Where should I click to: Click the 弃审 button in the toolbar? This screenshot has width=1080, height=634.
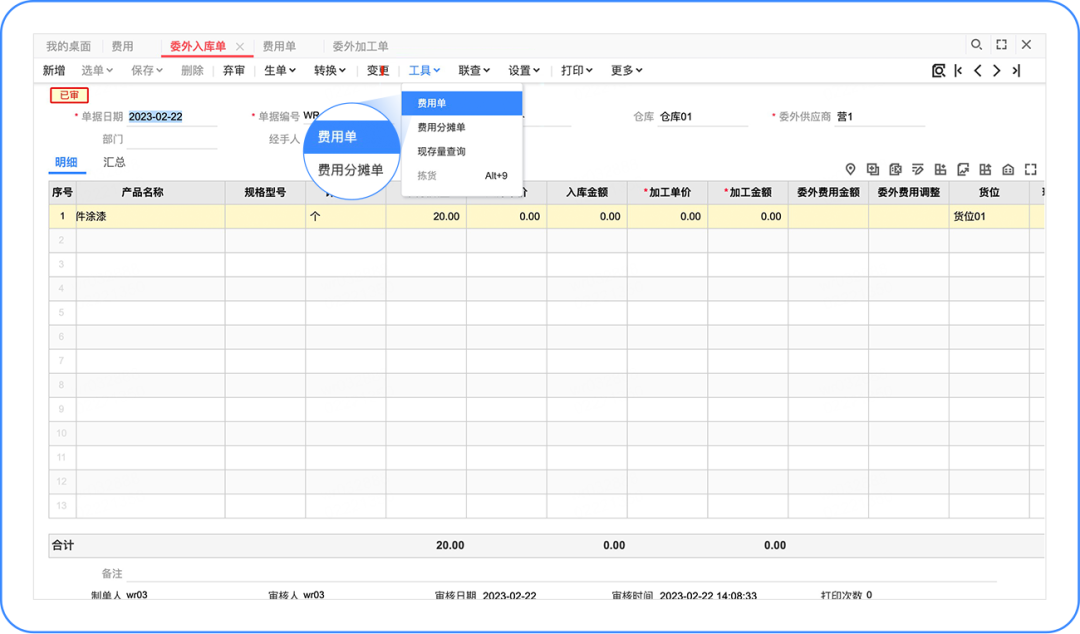[235, 70]
